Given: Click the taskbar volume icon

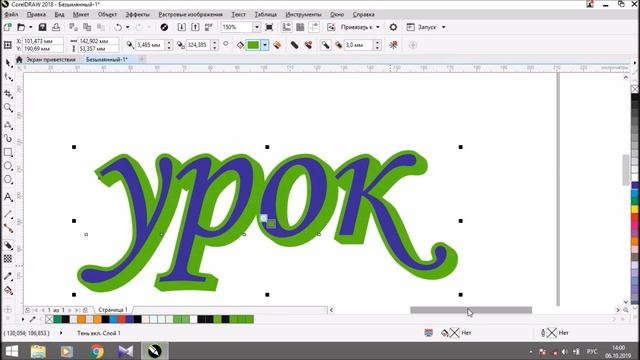Looking at the screenshot, I should (564, 351).
